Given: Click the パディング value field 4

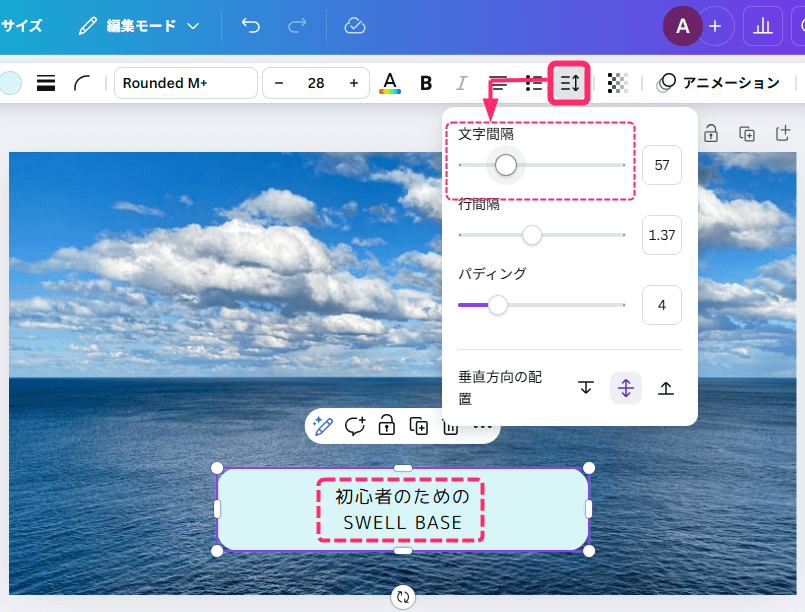Looking at the screenshot, I should pos(662,305).
